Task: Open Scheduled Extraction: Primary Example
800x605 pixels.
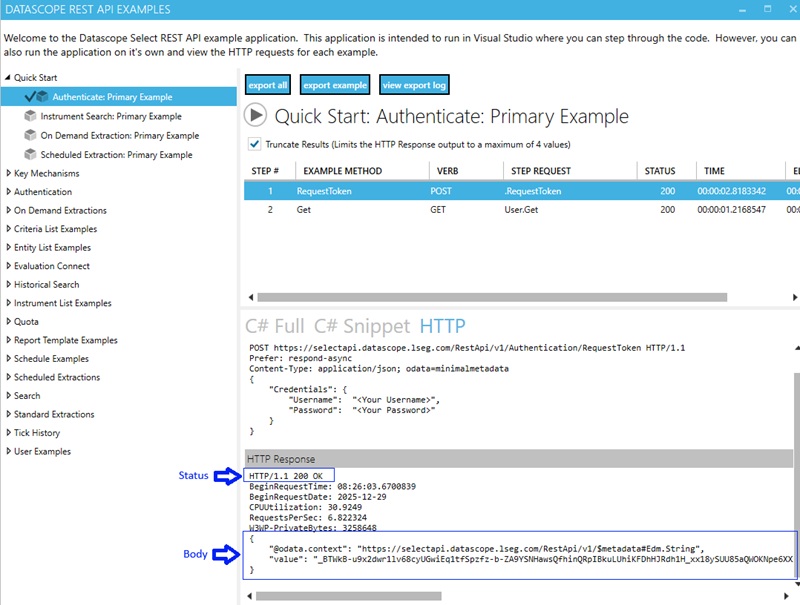Action: (x=116, y=155)
